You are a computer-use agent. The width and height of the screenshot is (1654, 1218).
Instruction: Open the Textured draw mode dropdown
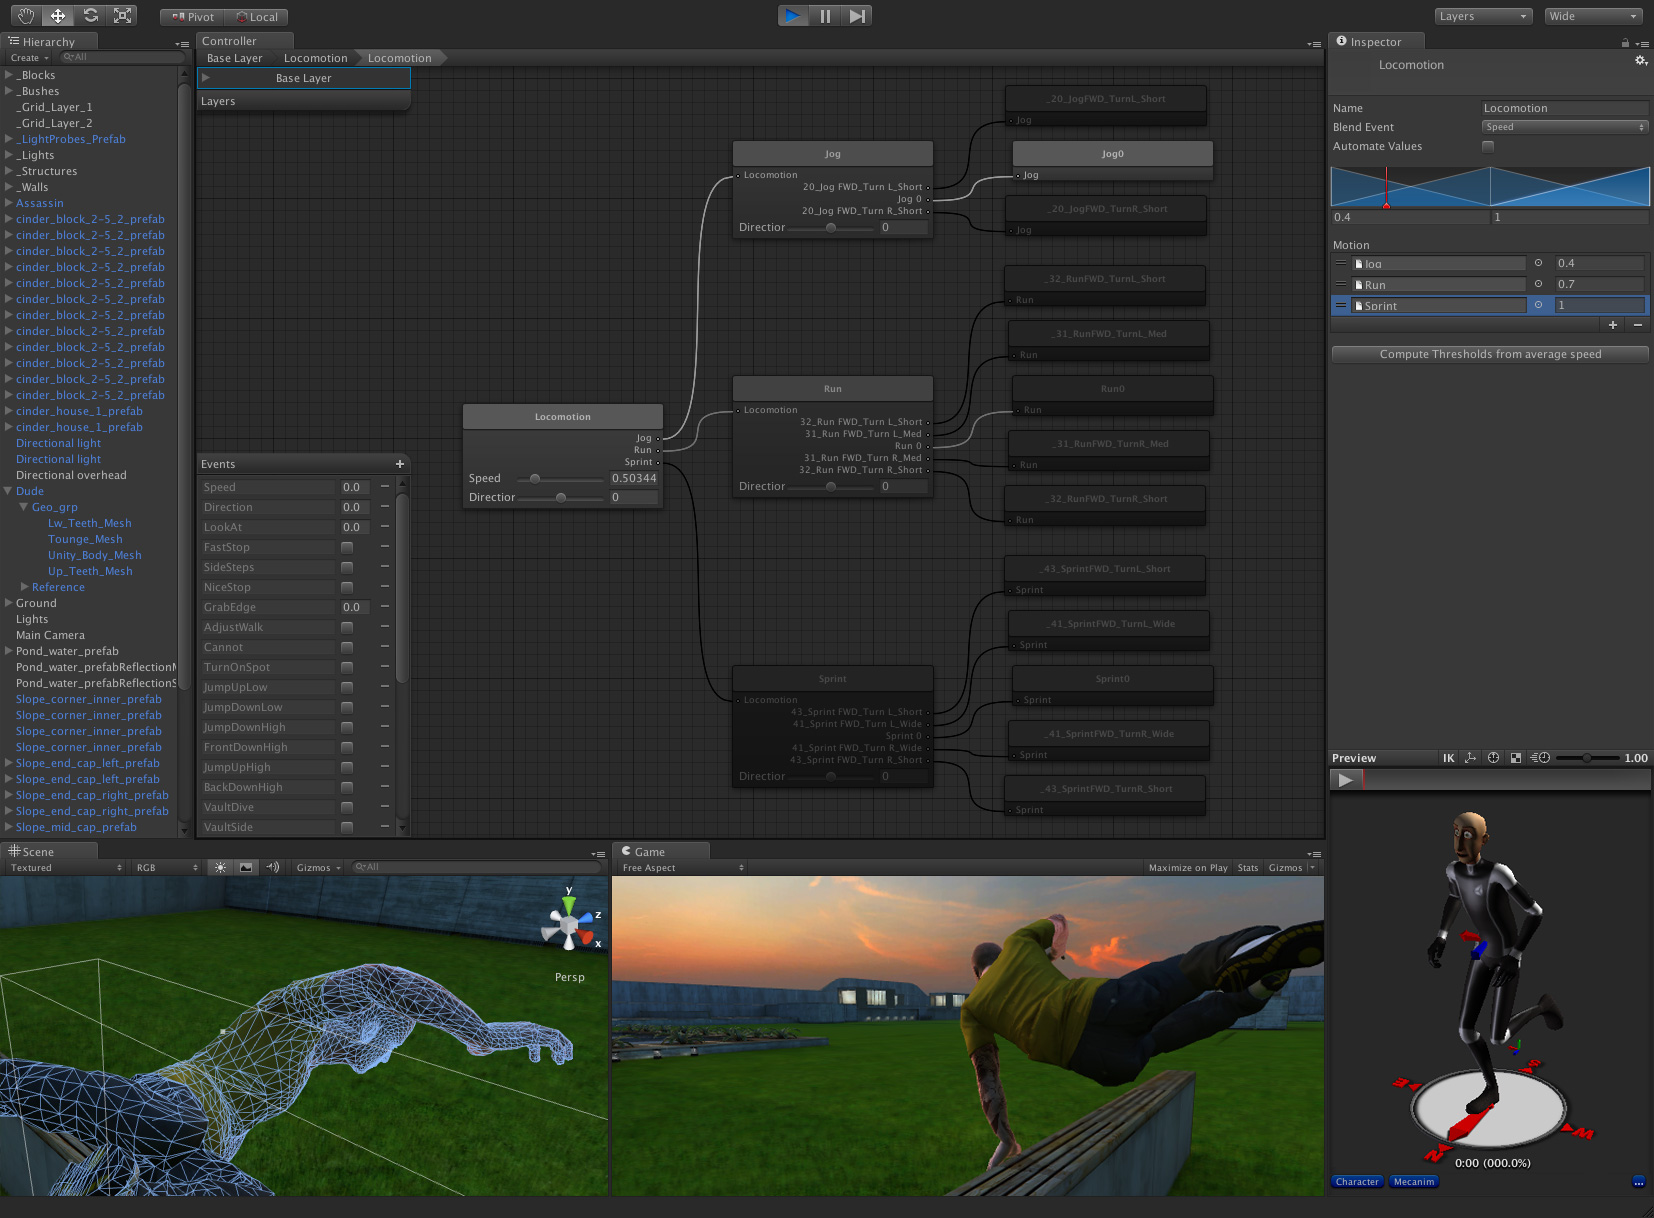pos(66,868)
